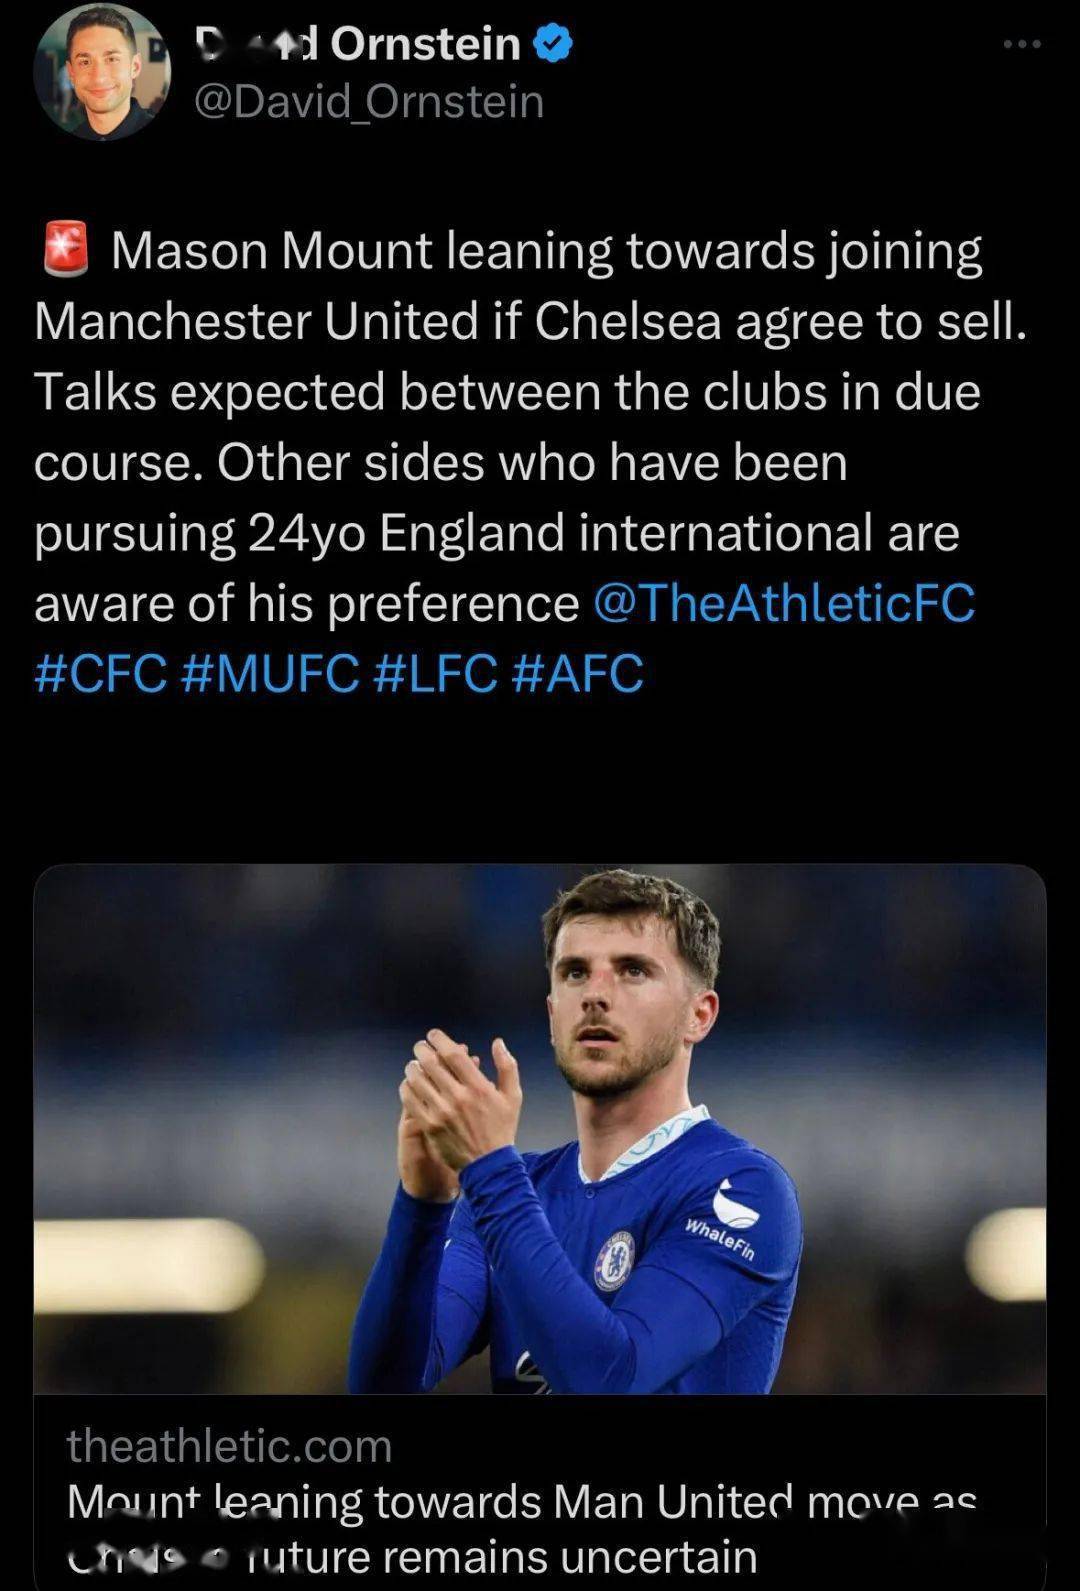Visit theathletic.com domain link
This screenshot has width=1080, height=1591.
click(x=229, y=1446)
